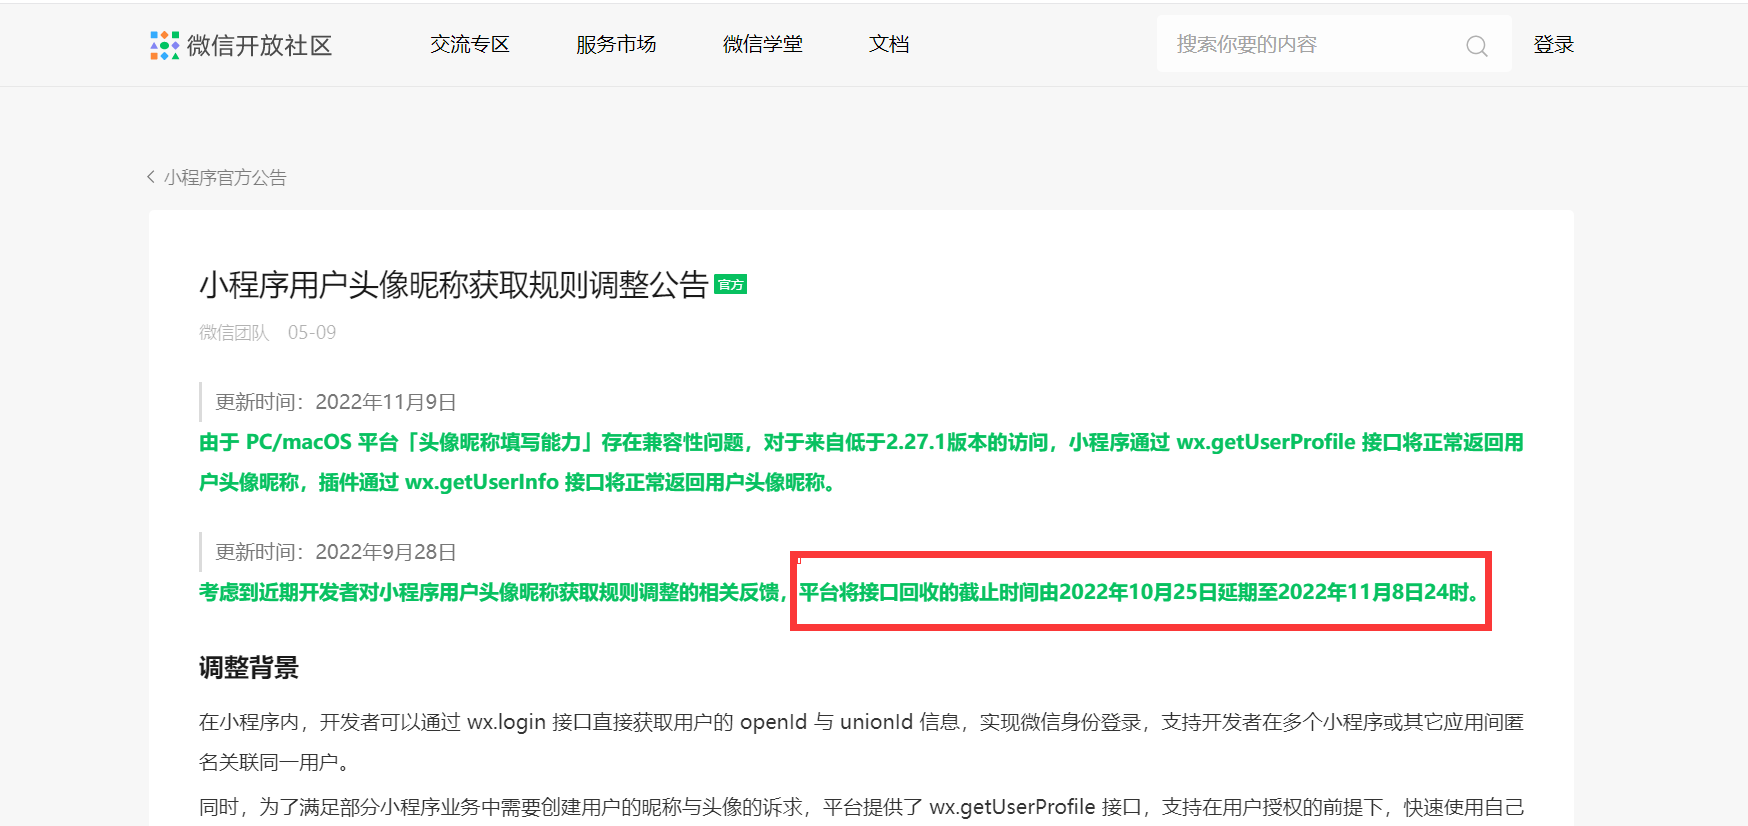Open the 文档 menu
Screen dimensions: 1748x826
(x=889, y=44)
